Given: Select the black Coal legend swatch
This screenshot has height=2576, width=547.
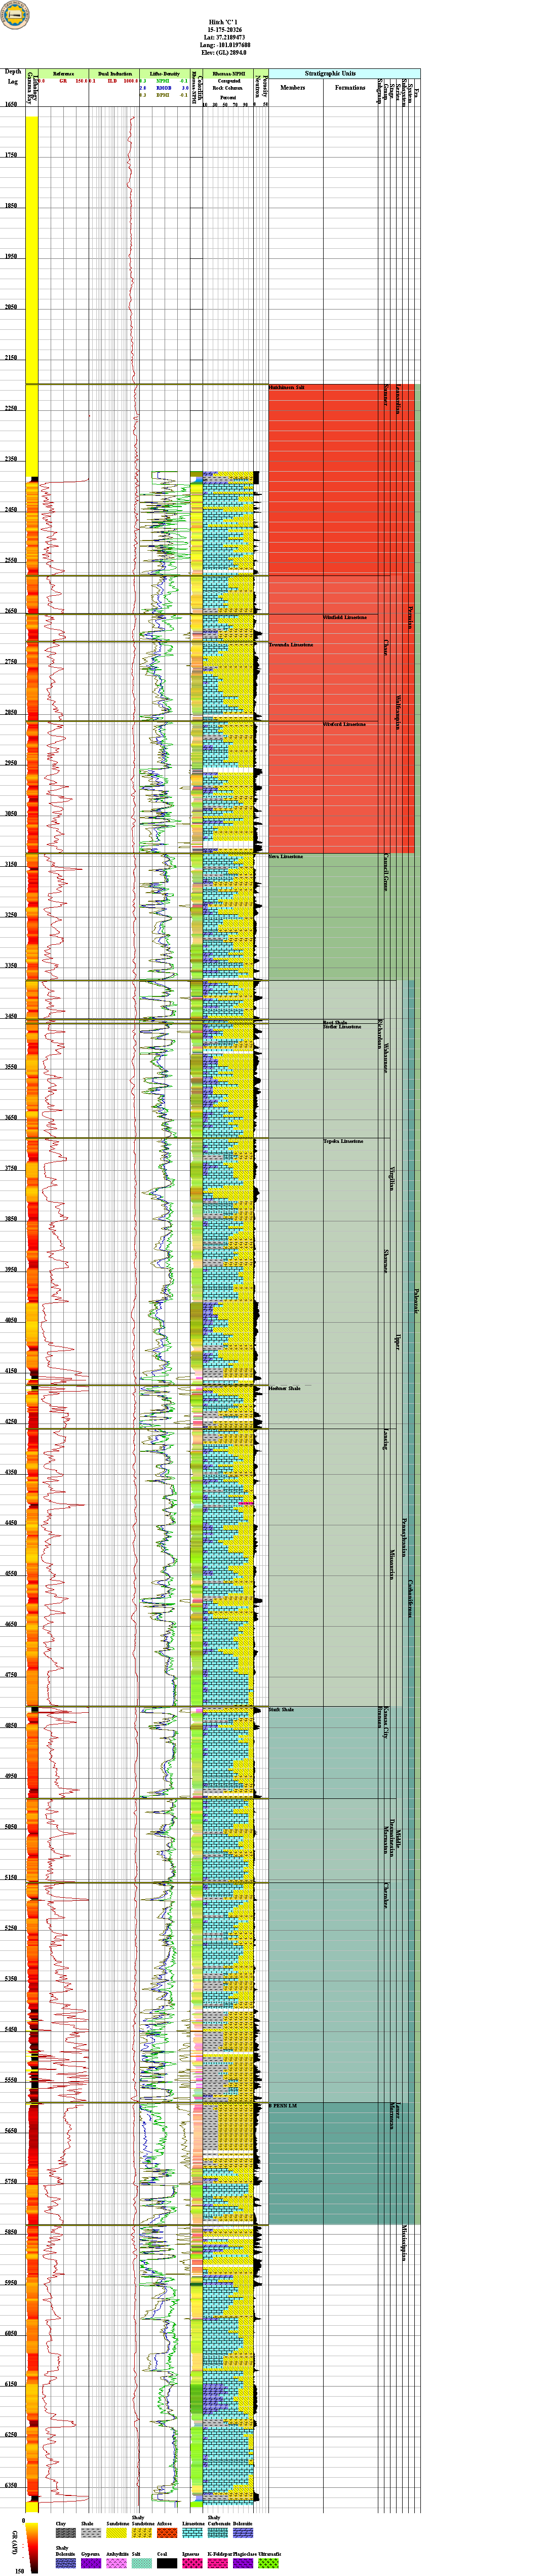Looking at the screenshot, I should [x=166, y=2563].
